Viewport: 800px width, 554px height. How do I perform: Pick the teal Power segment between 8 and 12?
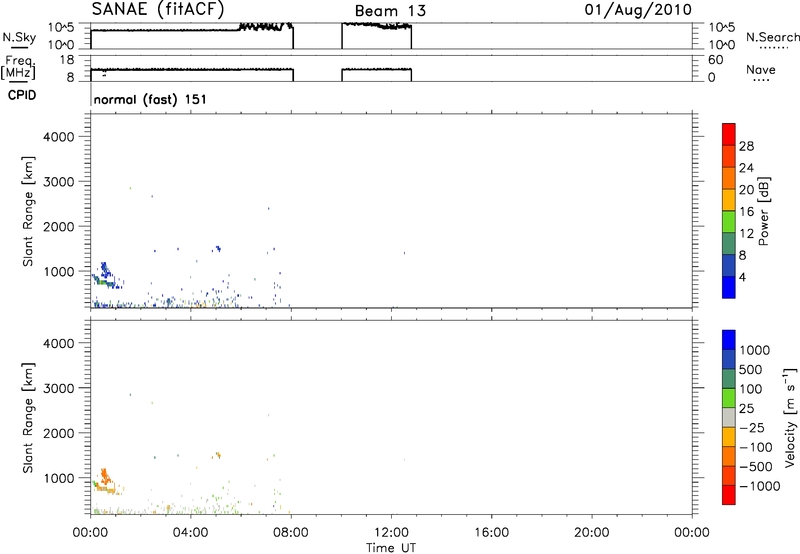point(729,243)
